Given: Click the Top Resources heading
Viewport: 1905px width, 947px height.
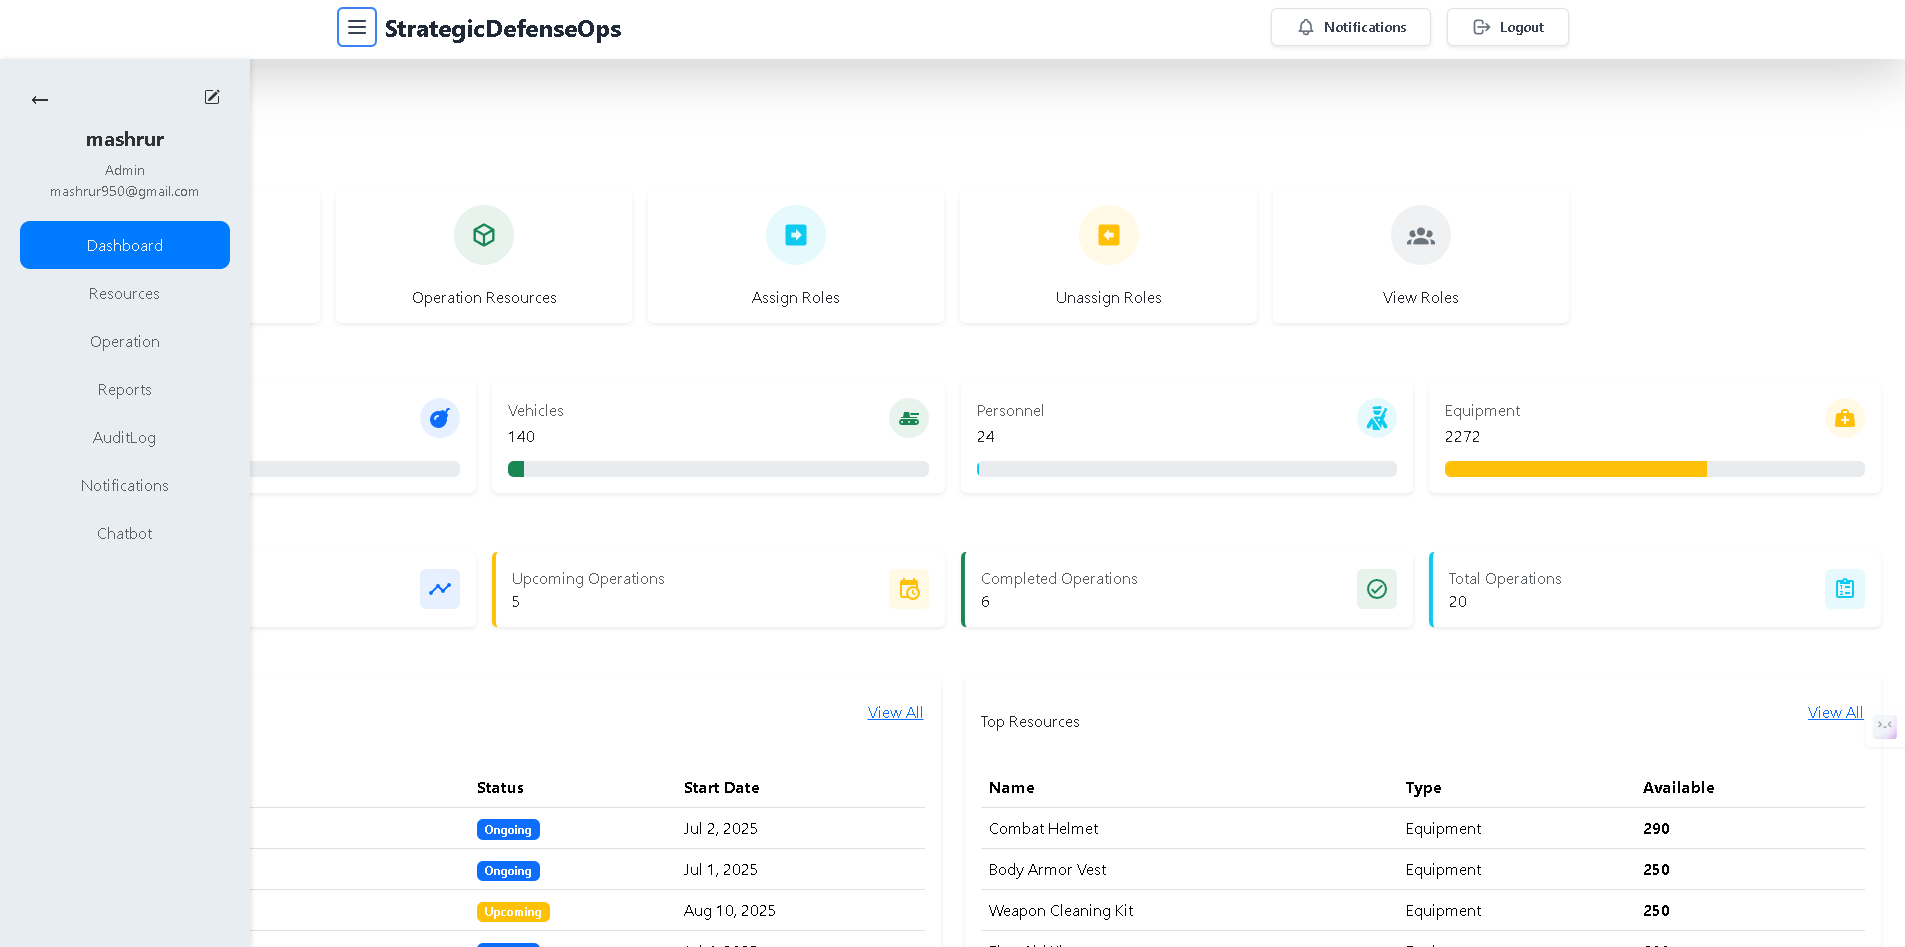Looking at the screenshot, I should pyautogui.click(x=1030, y=721).
